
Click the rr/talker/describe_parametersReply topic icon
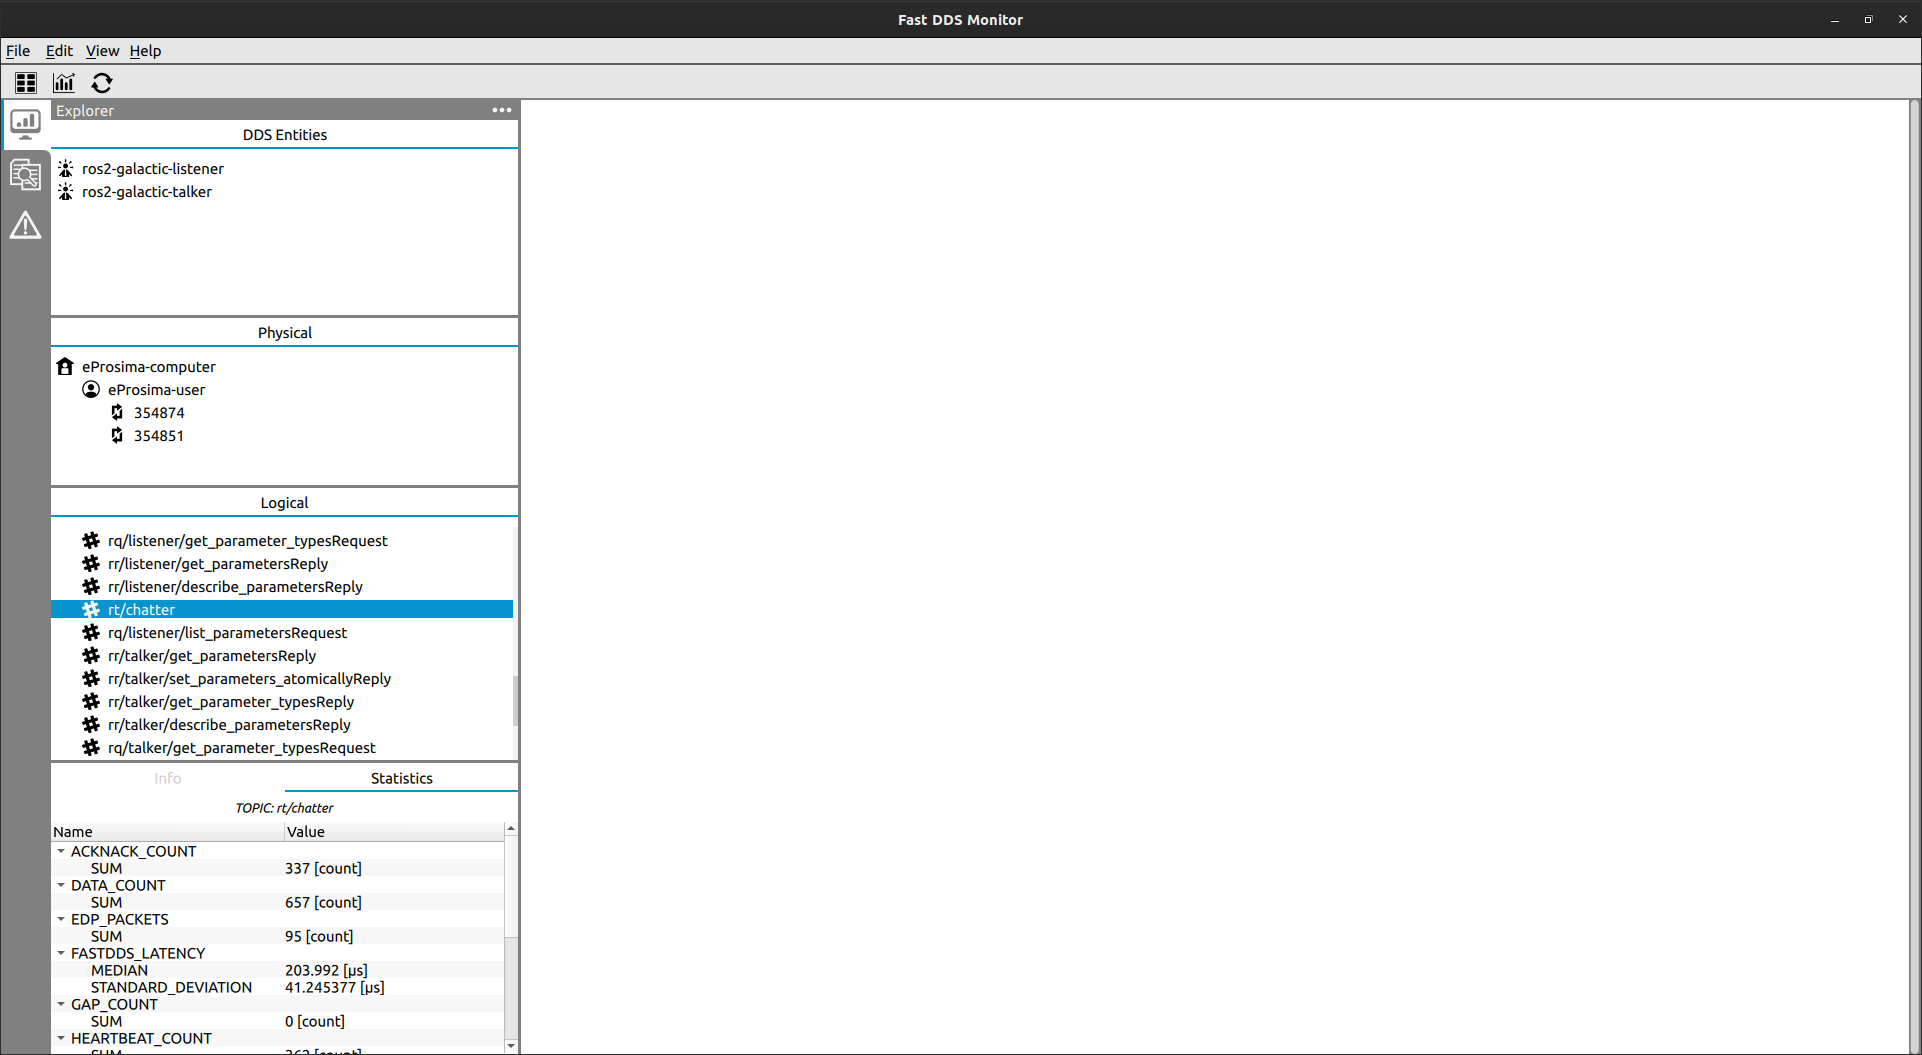click(x=91, y=724)
